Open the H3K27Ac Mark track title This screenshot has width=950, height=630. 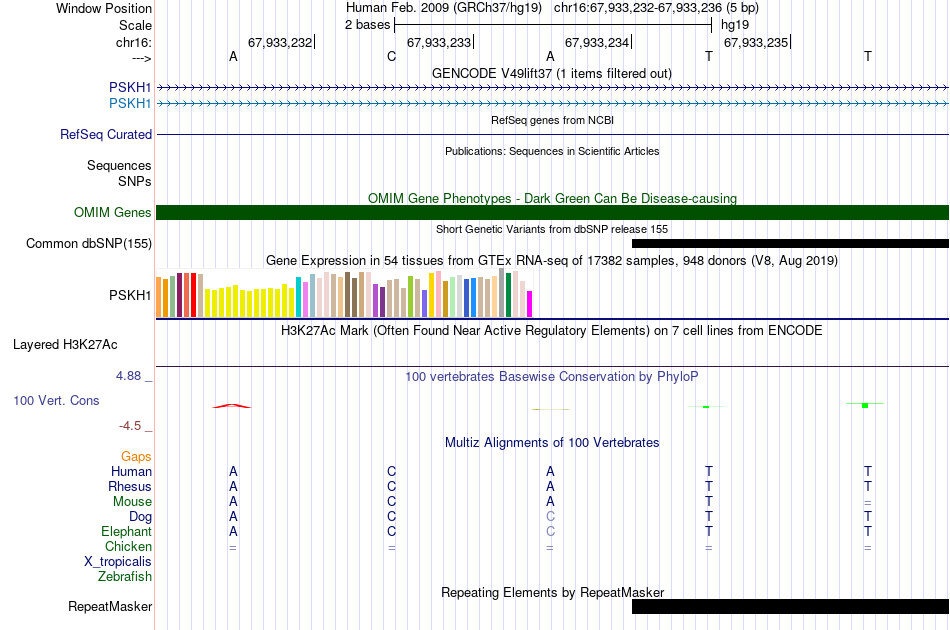(552, 330)
